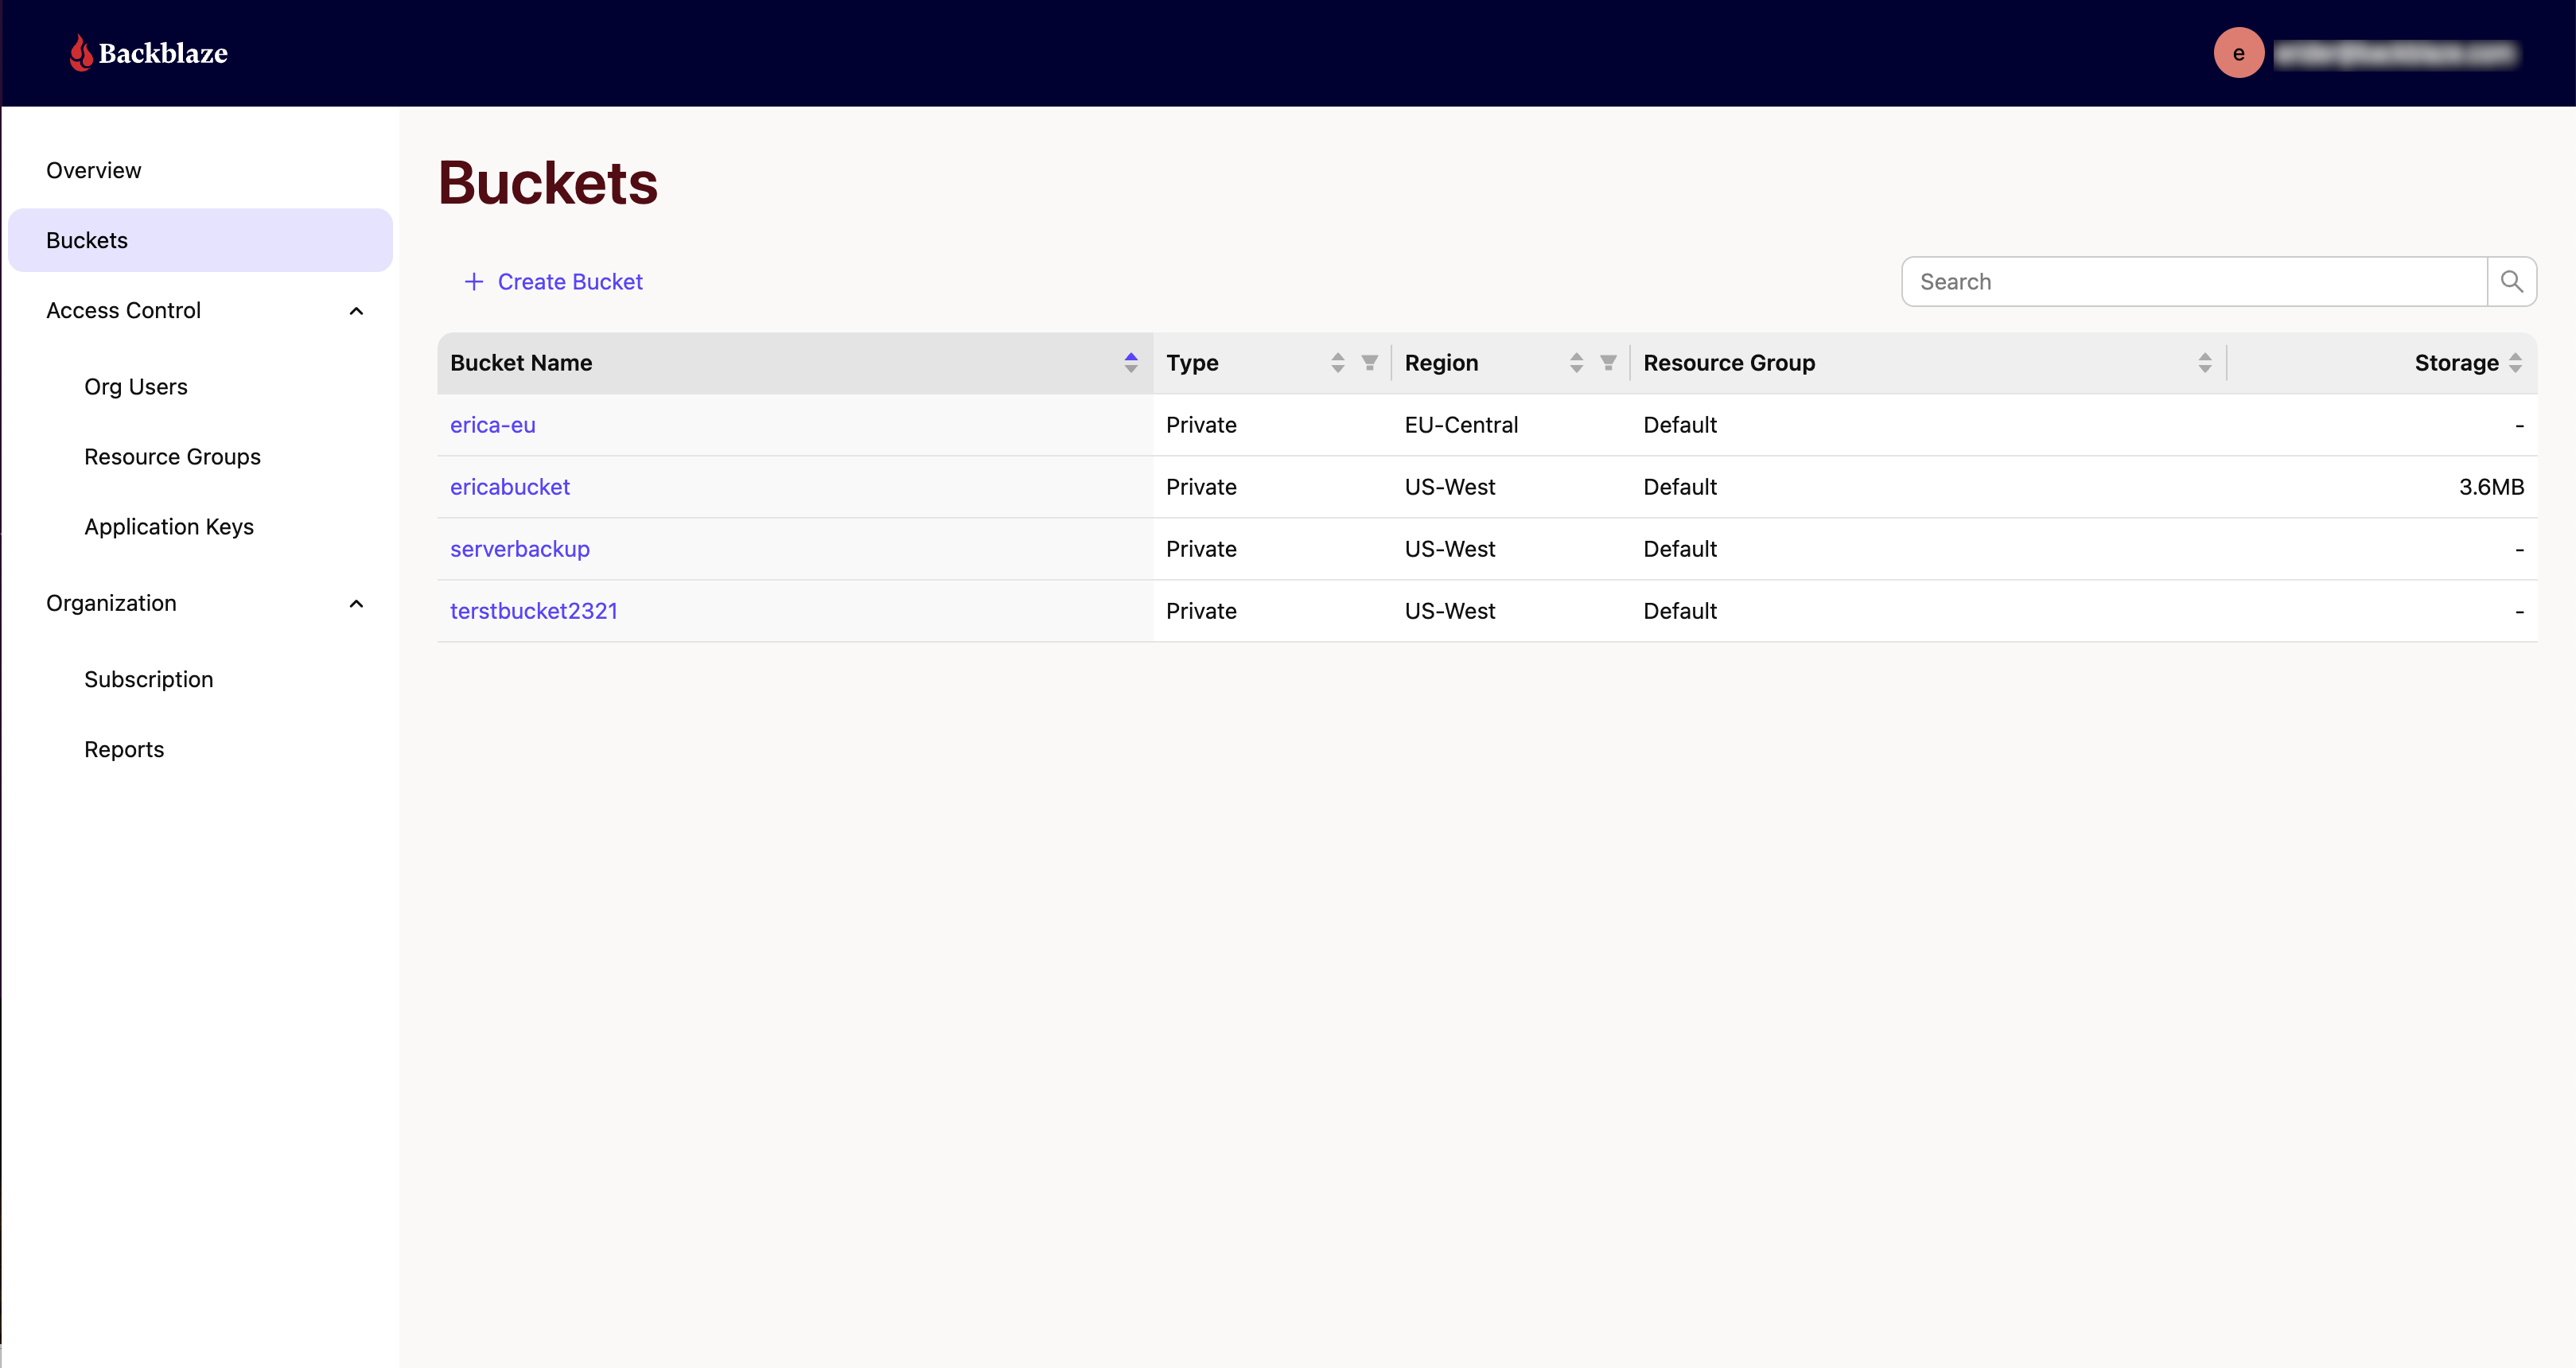The image size is (2576, 1368).
Task: Collapse the Access Control section
Action: 356,311
